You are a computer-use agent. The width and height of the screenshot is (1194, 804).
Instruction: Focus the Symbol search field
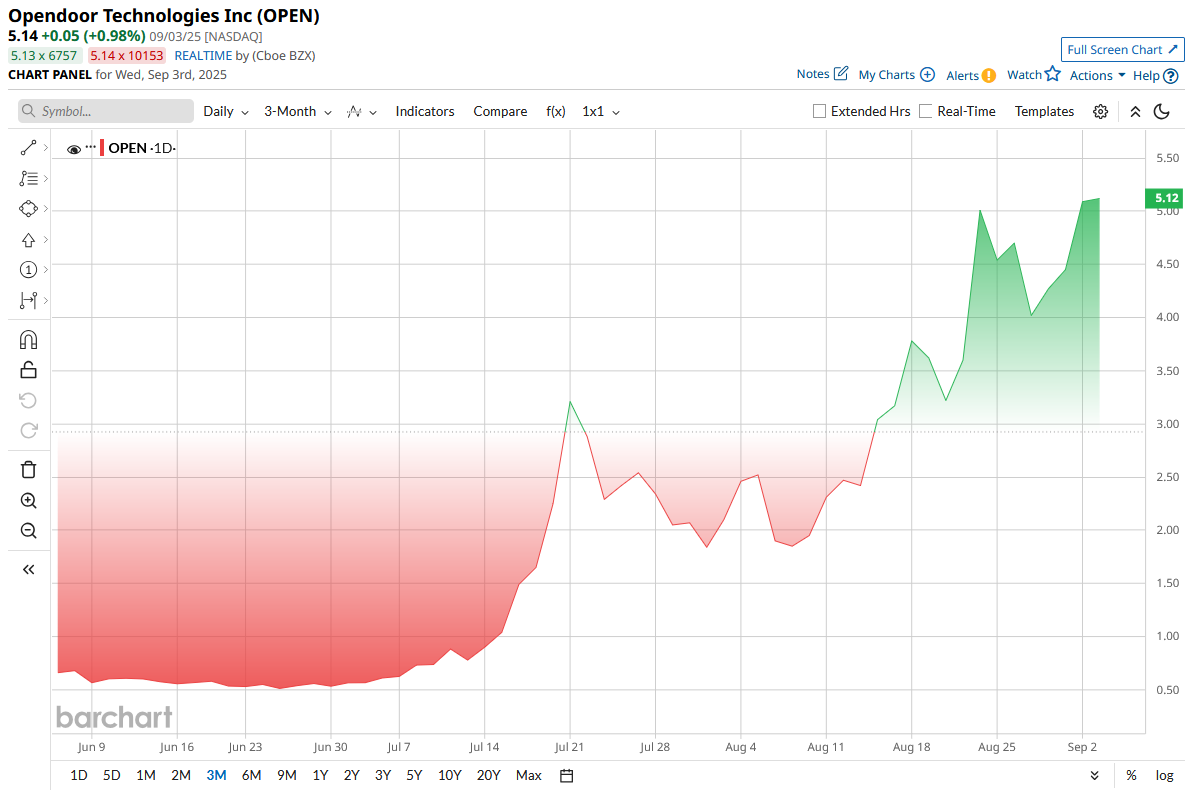(x=106, y=111)
